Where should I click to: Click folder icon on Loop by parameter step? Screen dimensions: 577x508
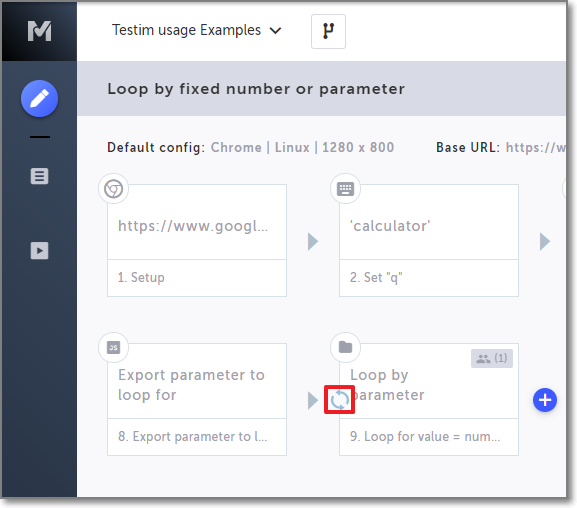(345, 347)
